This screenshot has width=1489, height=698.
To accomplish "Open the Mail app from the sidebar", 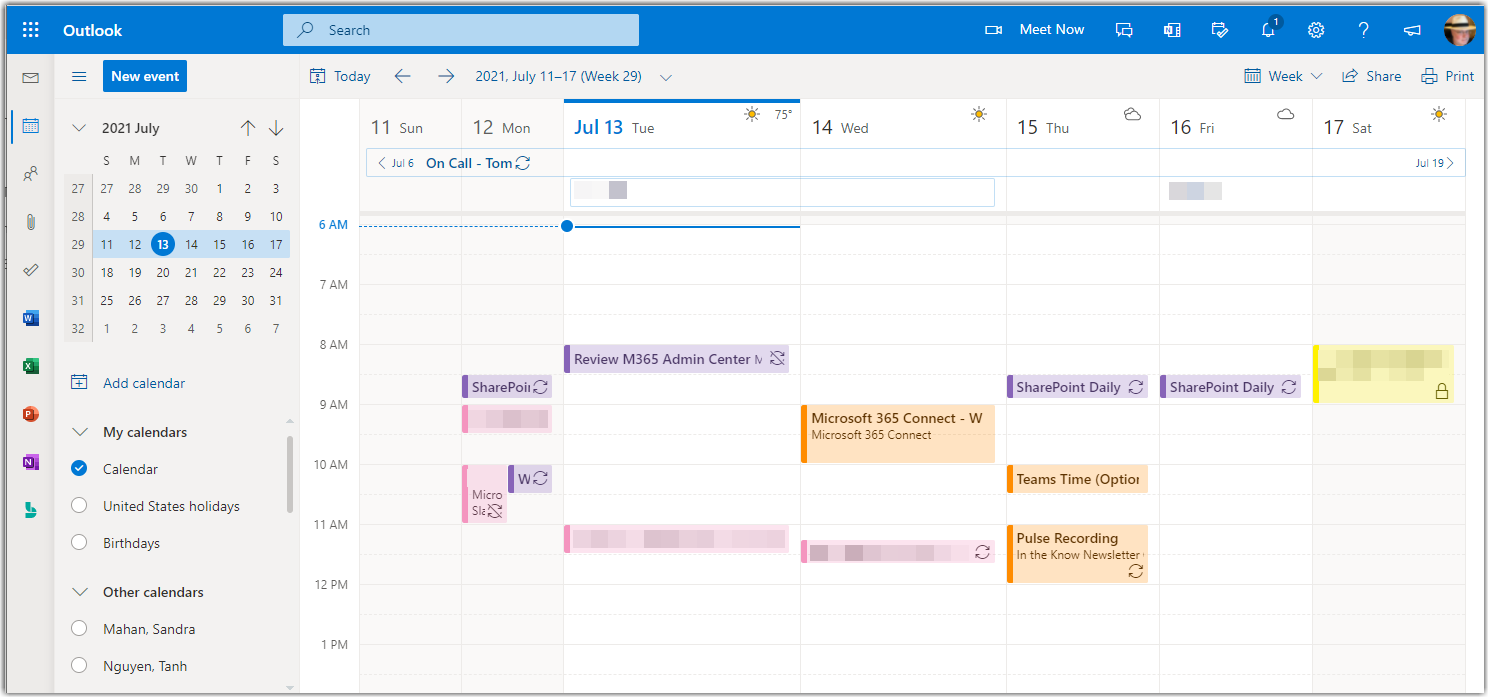I will click(x=30, y=75).
